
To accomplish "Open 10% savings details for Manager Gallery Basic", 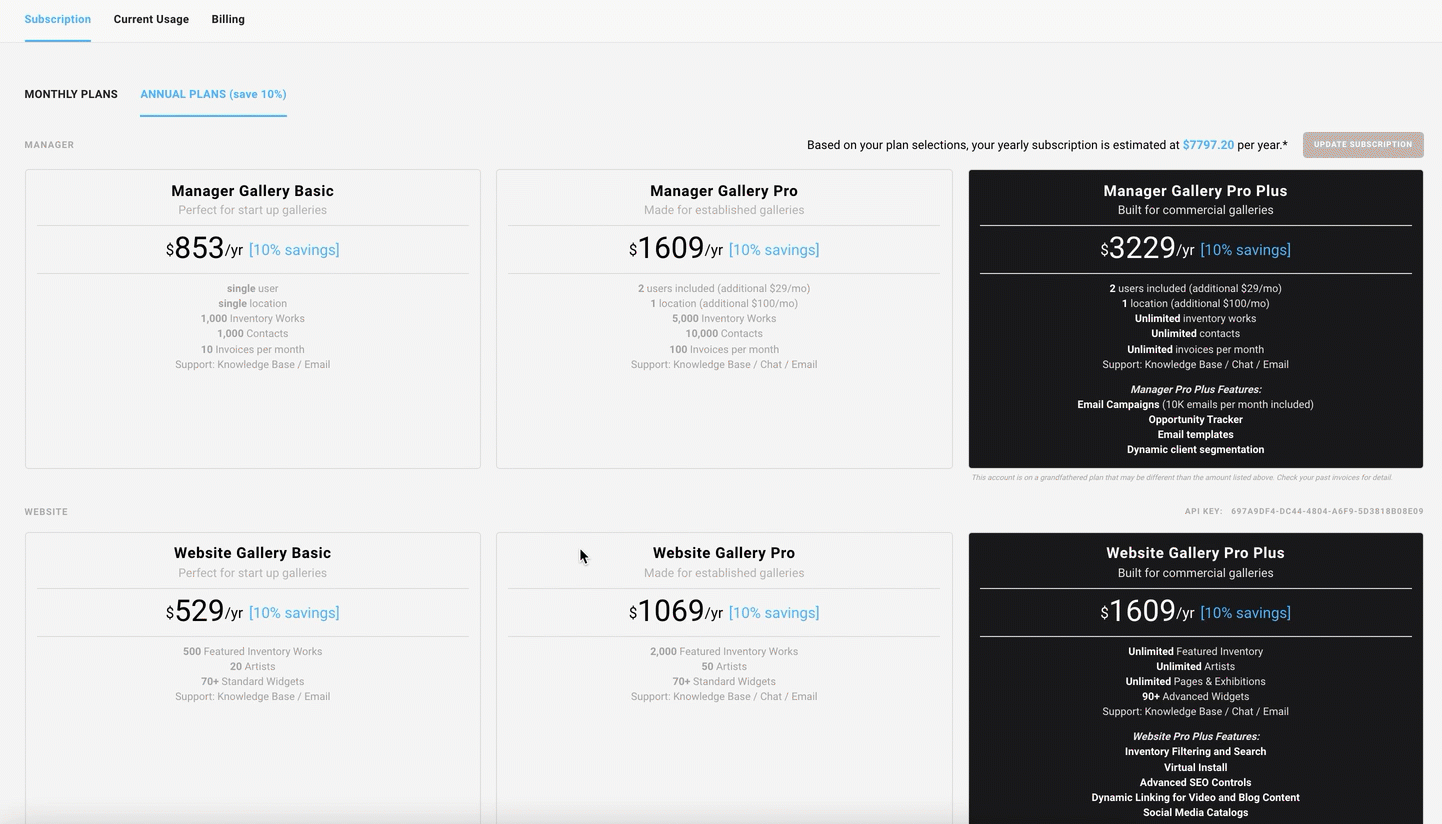I will point(293,249).
